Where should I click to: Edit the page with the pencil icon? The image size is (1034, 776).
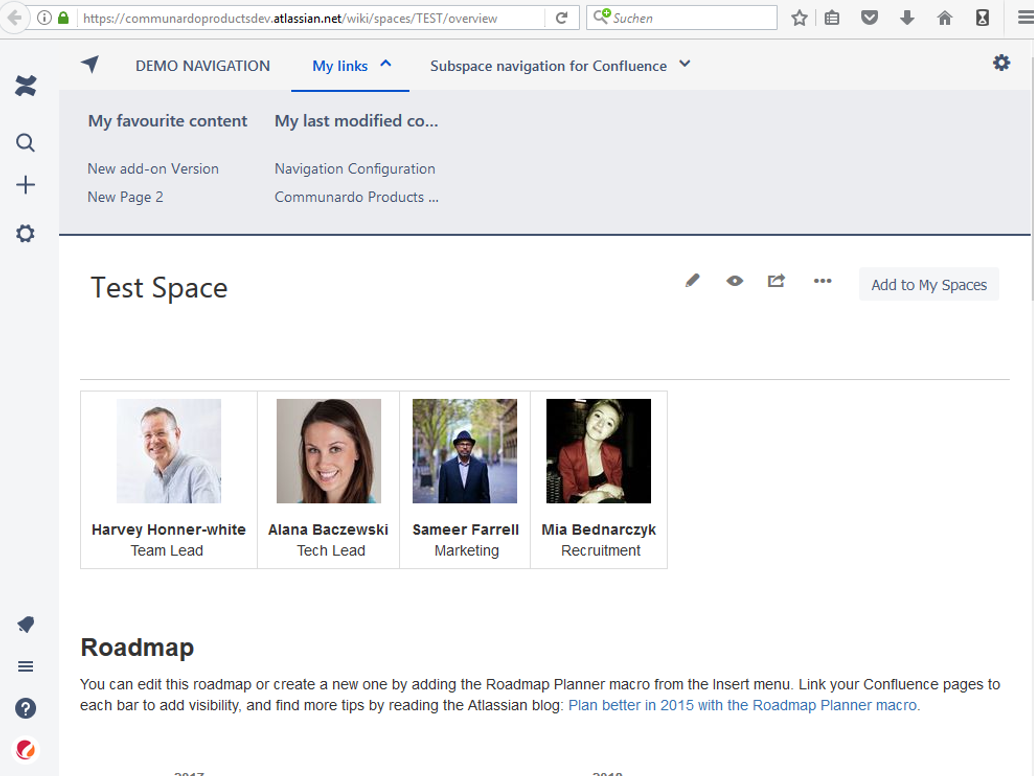coord(692,281)
